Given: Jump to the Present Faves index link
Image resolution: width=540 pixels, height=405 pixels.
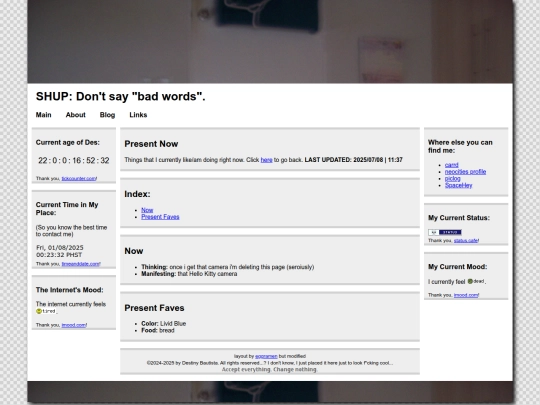Looking at the screenshot, I should tap(160, 217).
